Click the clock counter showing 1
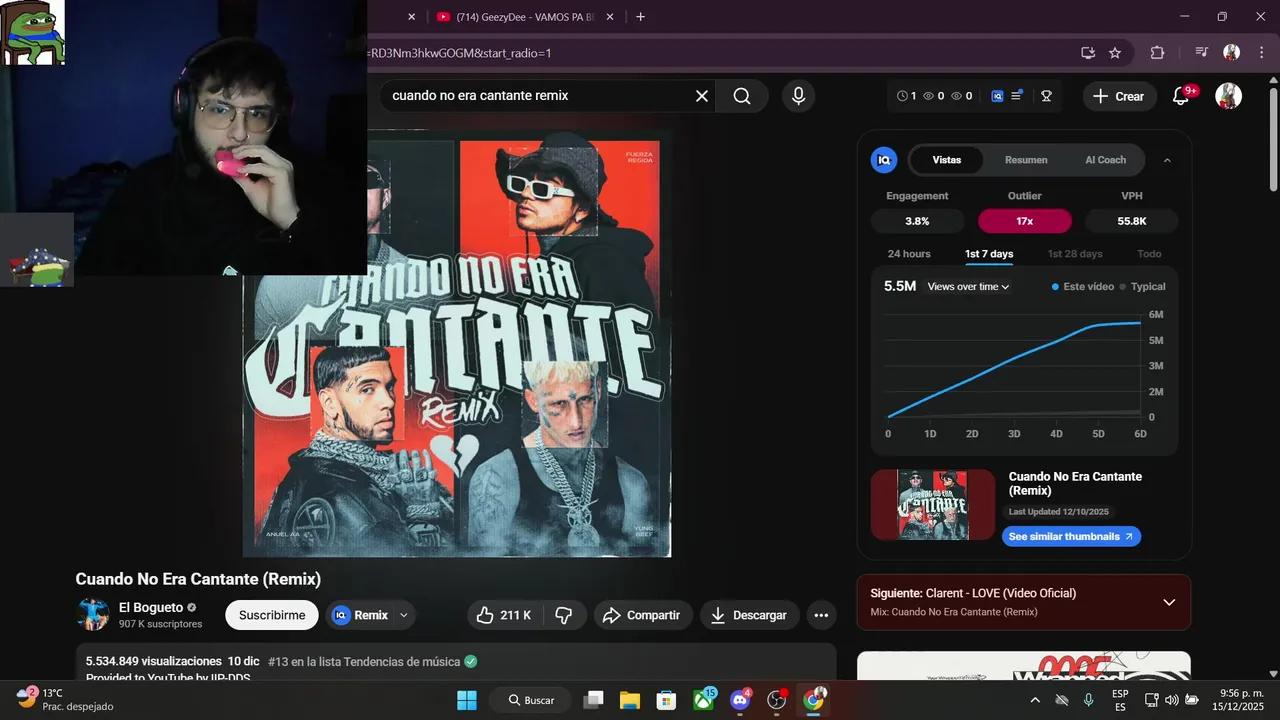 [x=906, y=96]
